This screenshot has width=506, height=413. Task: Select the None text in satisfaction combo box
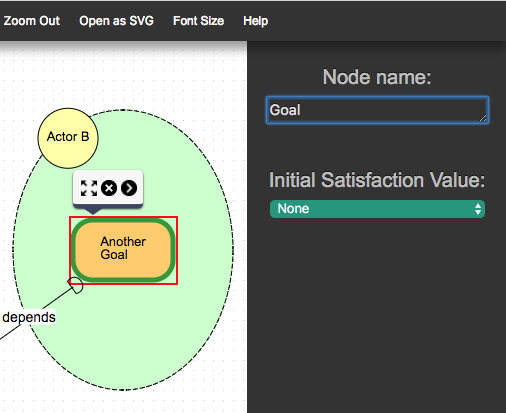(293, 209)
